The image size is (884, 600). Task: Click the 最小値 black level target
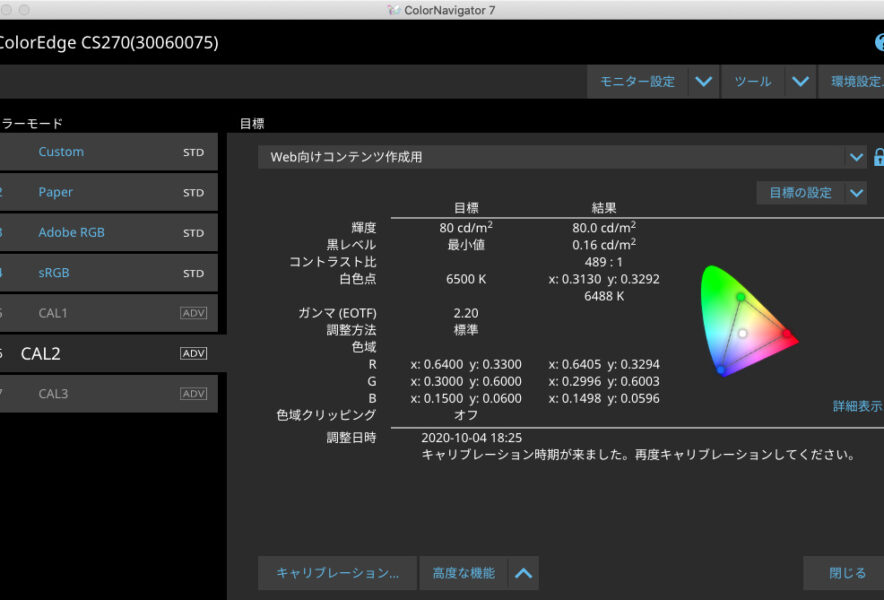tap(466, 245)
